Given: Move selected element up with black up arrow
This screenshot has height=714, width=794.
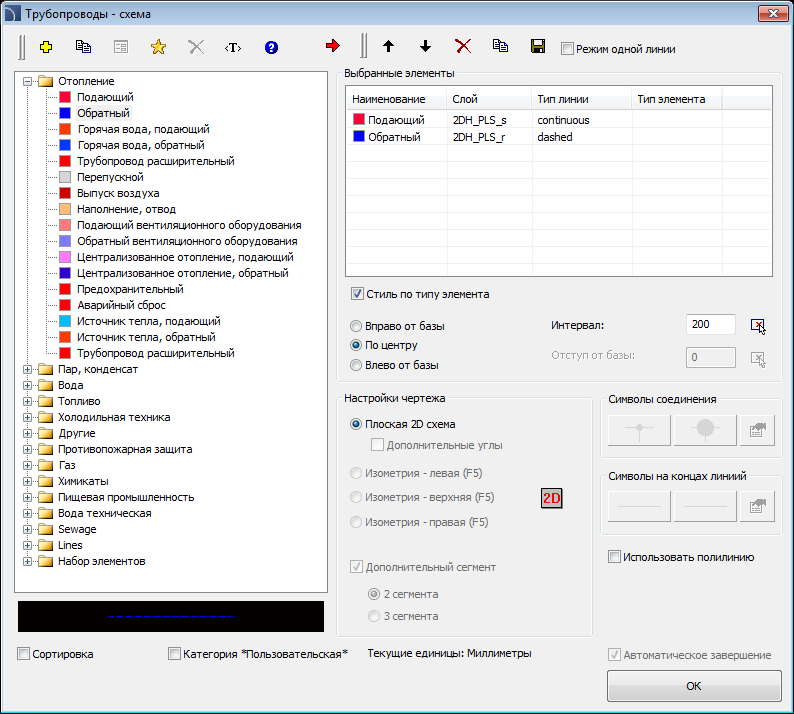Looking at the screenshot, I should [388, 47].
